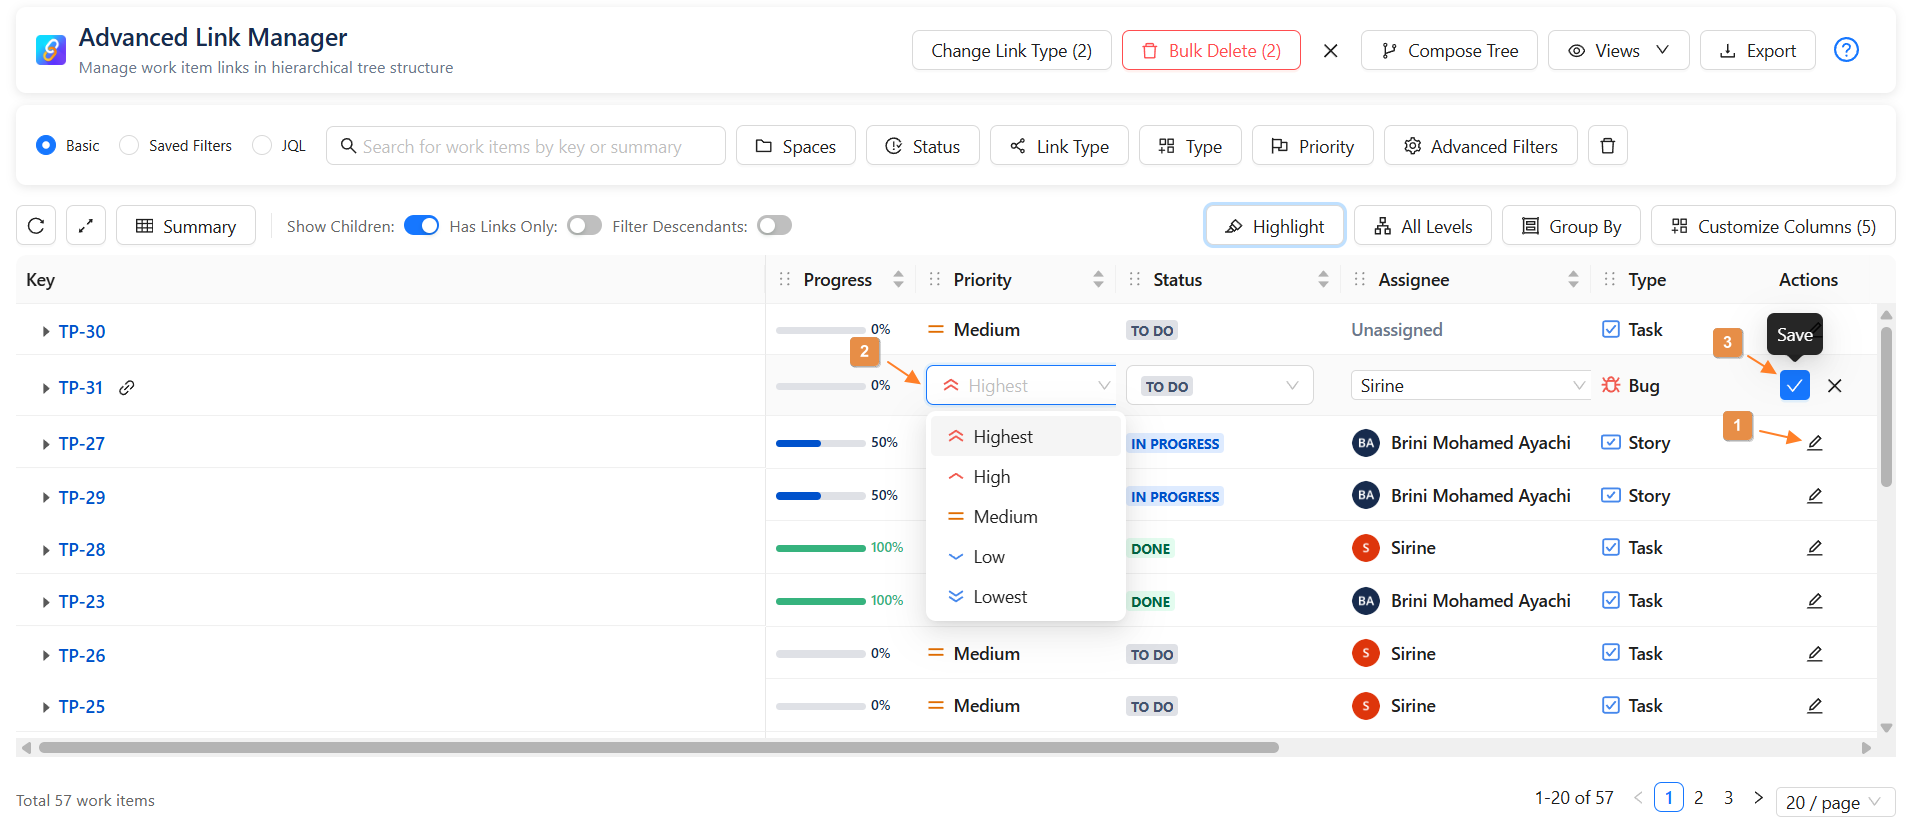The height and width of the screenshot is (833, 1915).
Task: Click the Bulk Delete (2) button
Action: (x=1210, y=51)
